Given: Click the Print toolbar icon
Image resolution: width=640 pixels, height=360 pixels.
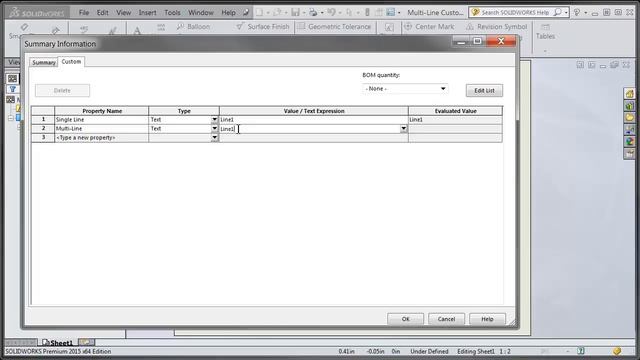Looking at the screenshot, I should tap(313, 13).
